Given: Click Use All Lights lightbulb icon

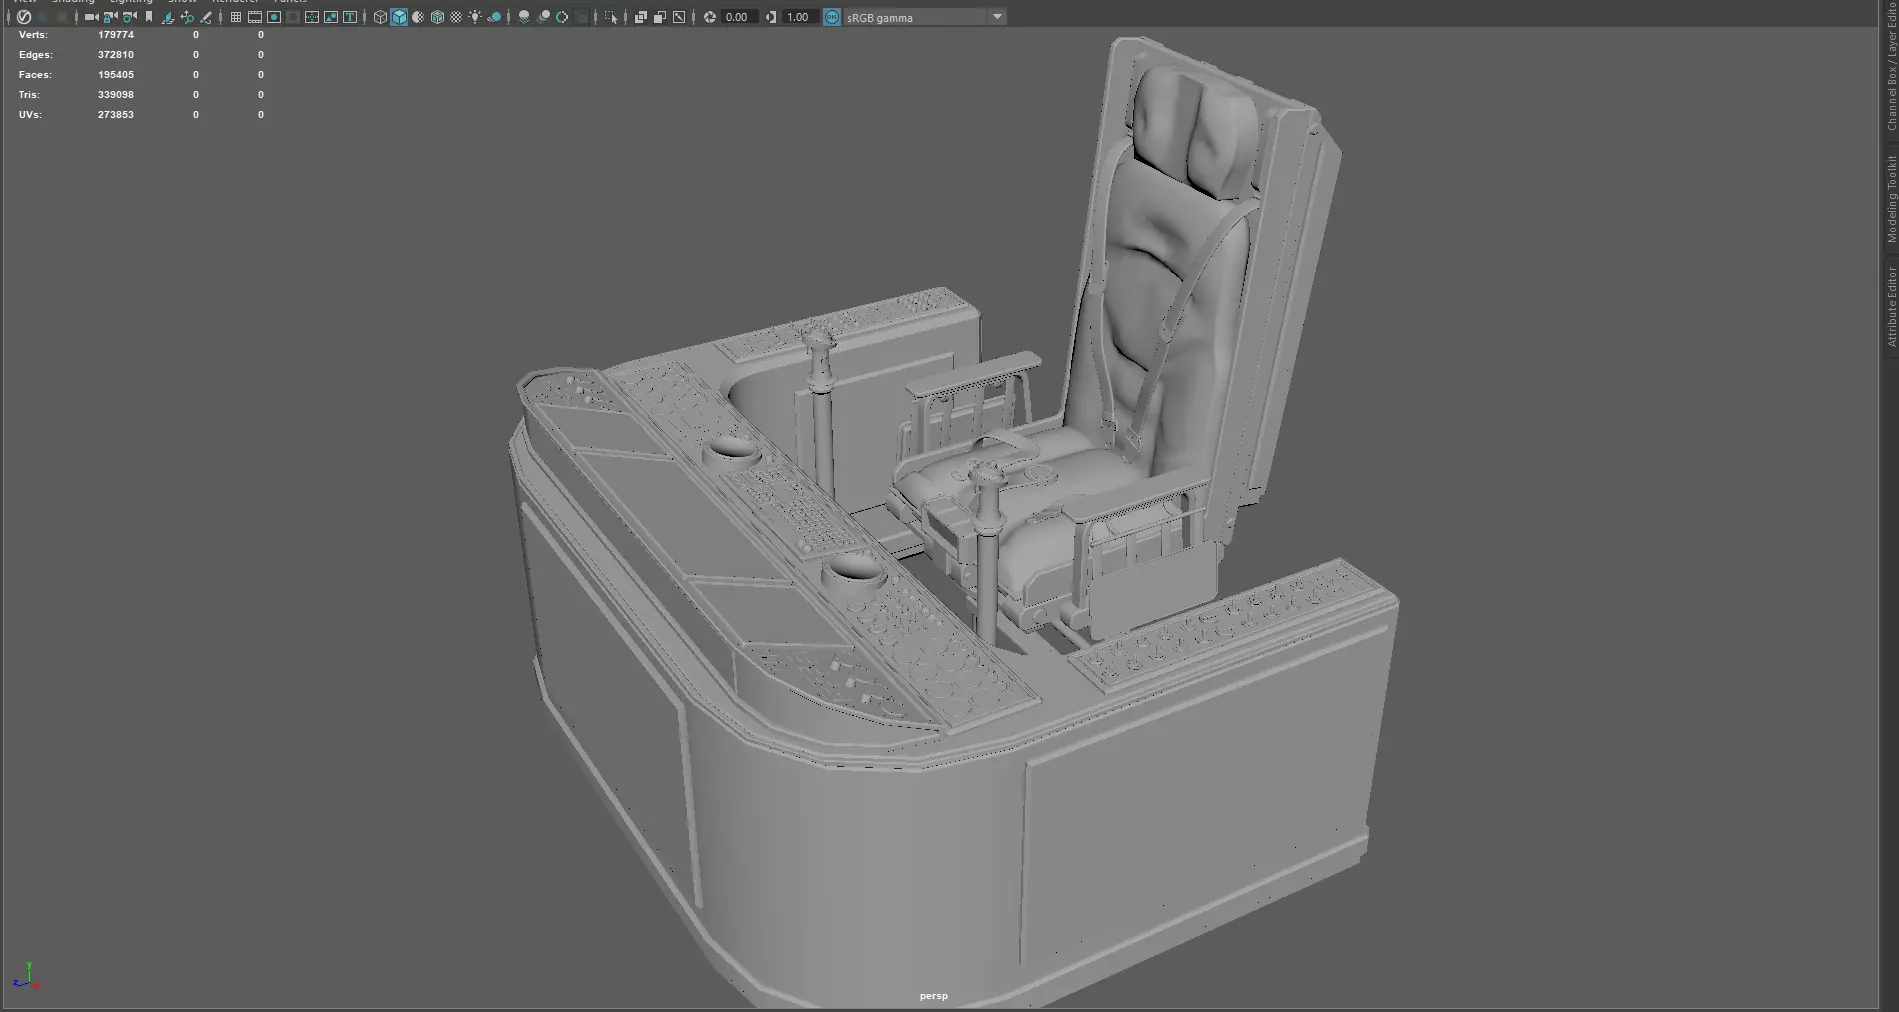Looking at the screenshot, I should tap(475, 17).
